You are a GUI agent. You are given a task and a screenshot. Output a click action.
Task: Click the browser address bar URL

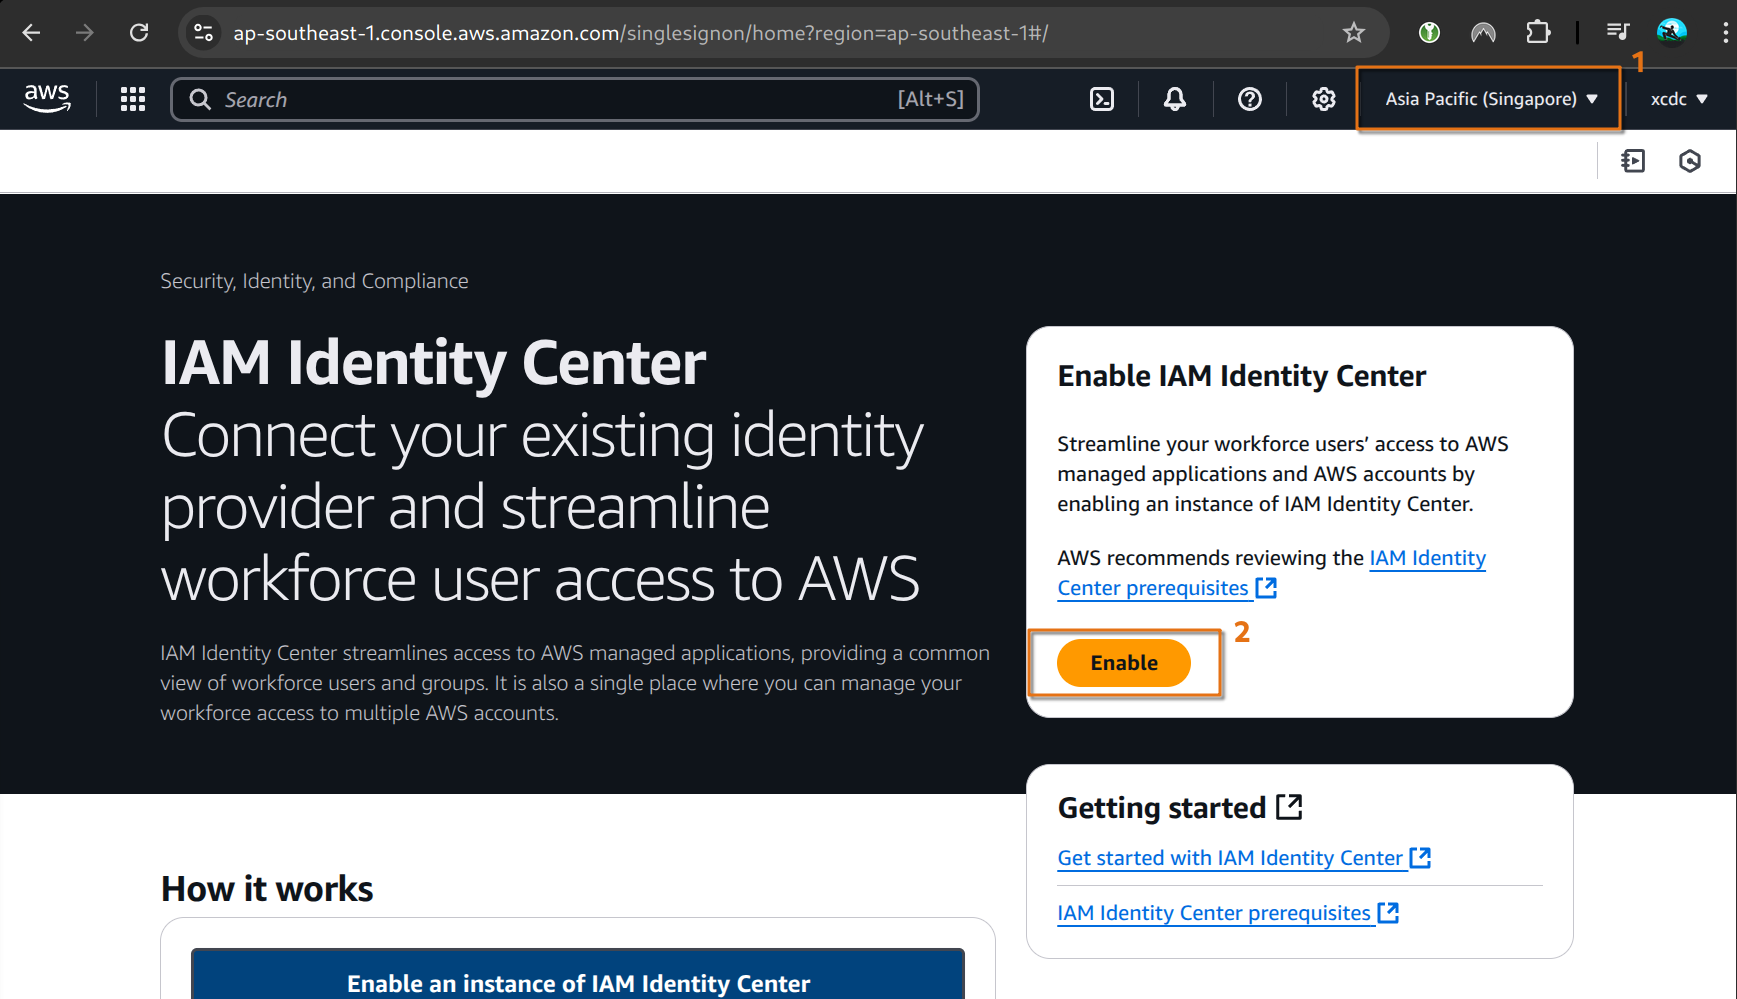[641, 33]
